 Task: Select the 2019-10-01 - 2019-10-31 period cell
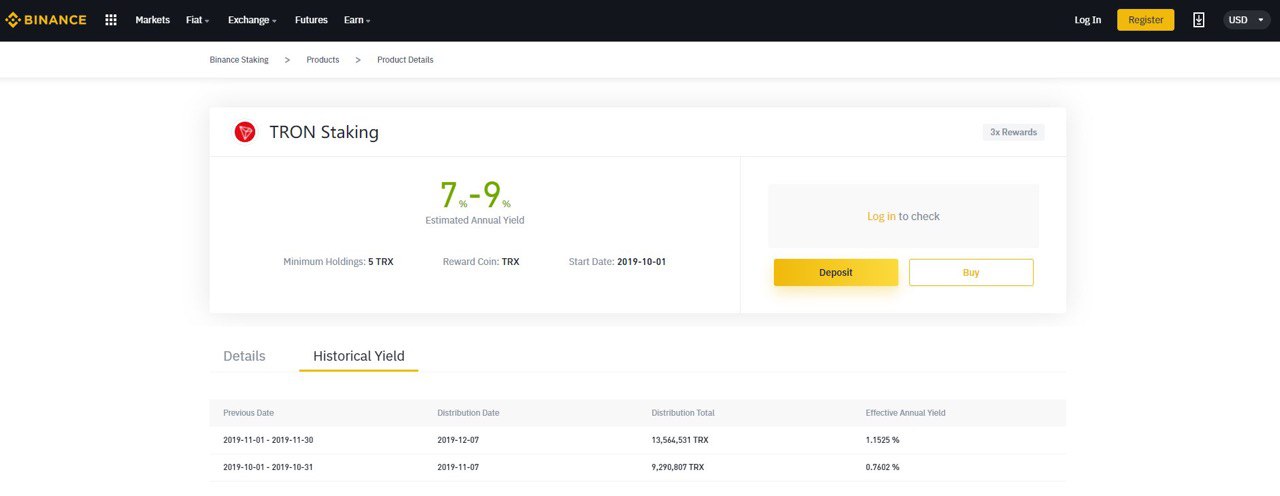[x=268, y=467]
